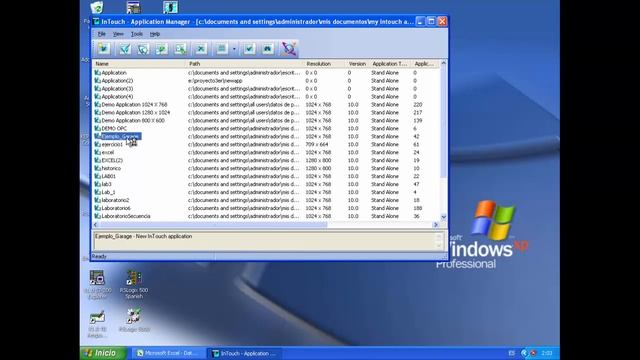Image resolution: width=640 pixels, height=360 pixels.
Task: Select the LaboratorioSecuencia application
Action: pos(126,216)
